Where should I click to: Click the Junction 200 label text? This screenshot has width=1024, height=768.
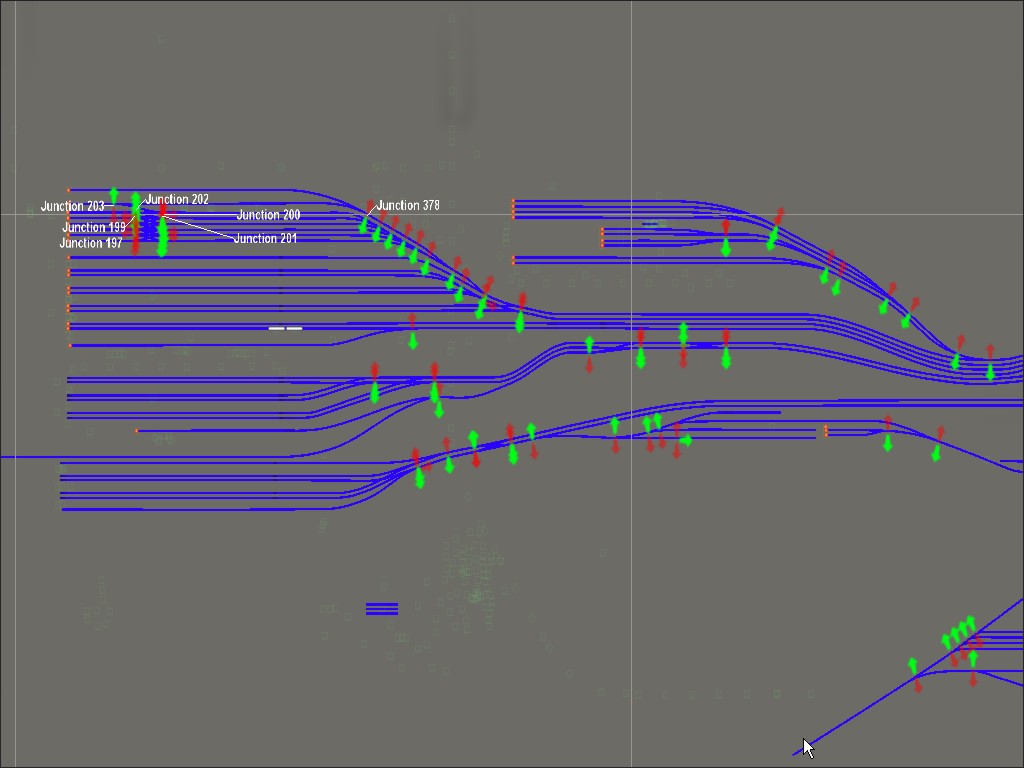coord(268,215)
